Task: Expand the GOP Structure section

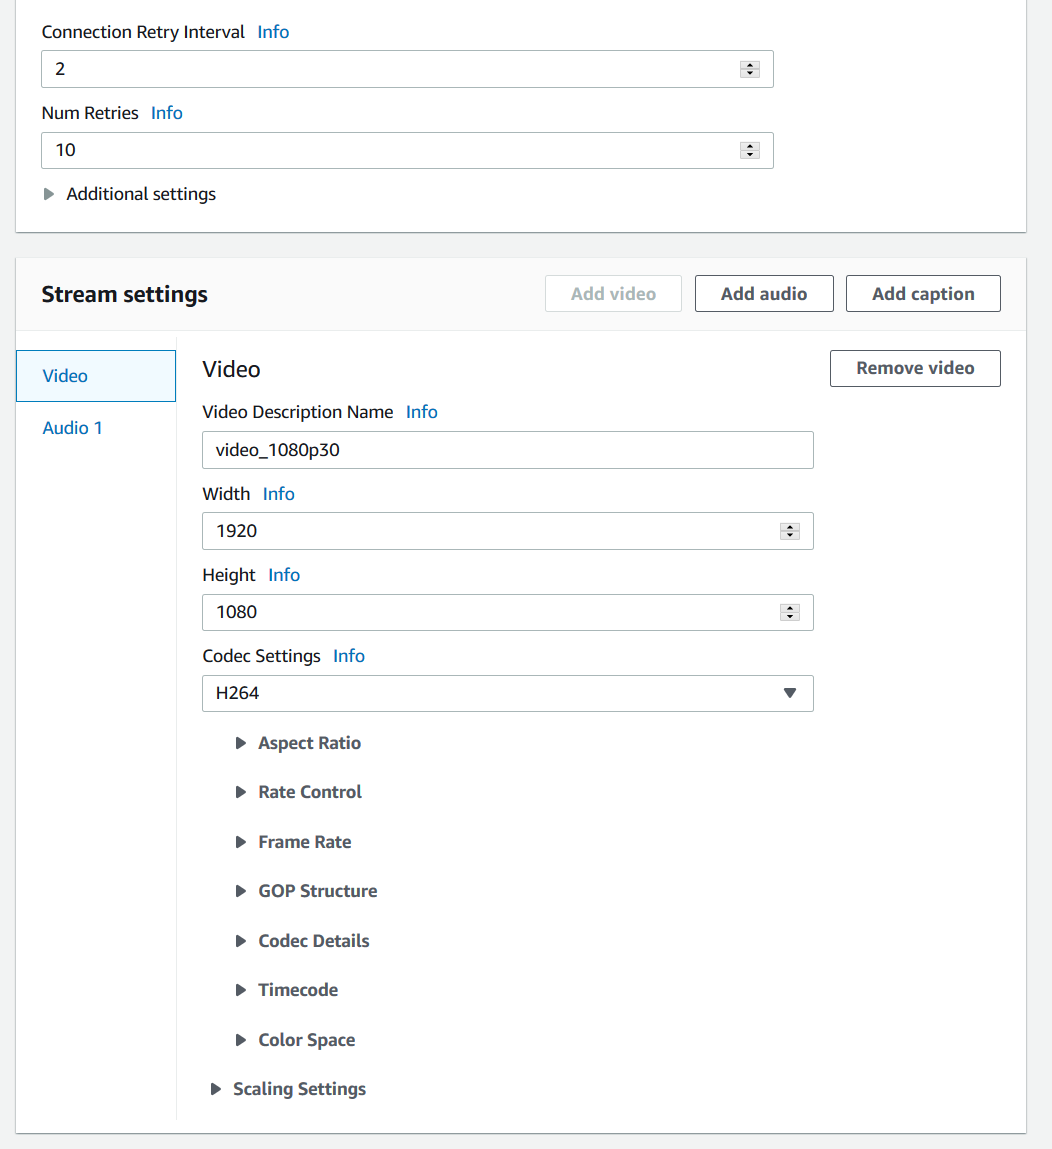Action: click(306, 891)
